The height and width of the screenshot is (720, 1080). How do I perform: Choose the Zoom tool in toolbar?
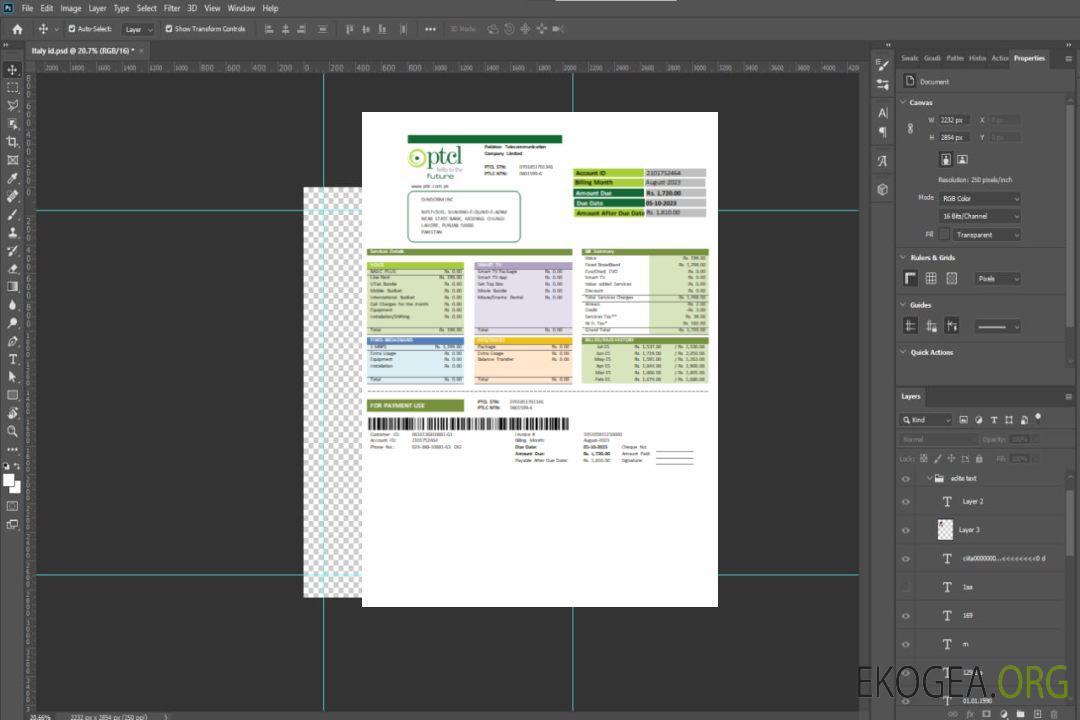tap(13, 431)
